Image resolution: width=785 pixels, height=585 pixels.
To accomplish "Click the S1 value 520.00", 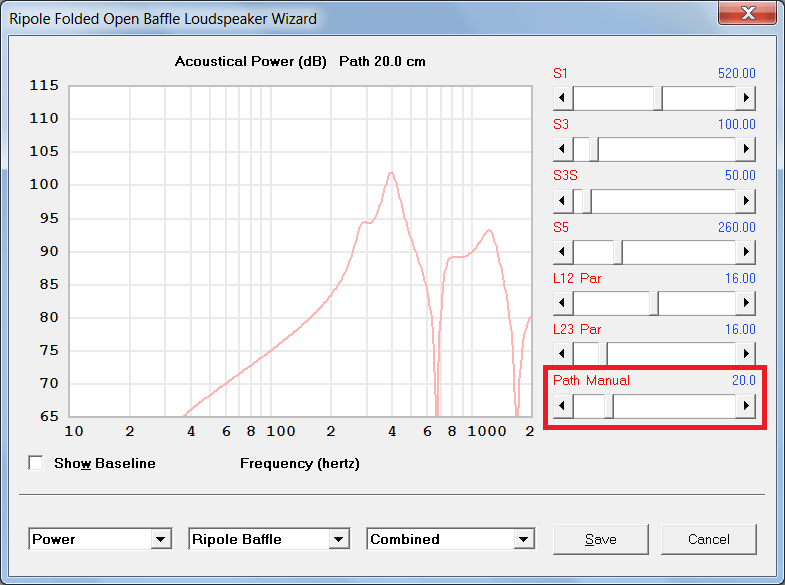I will tap(736, 73).
